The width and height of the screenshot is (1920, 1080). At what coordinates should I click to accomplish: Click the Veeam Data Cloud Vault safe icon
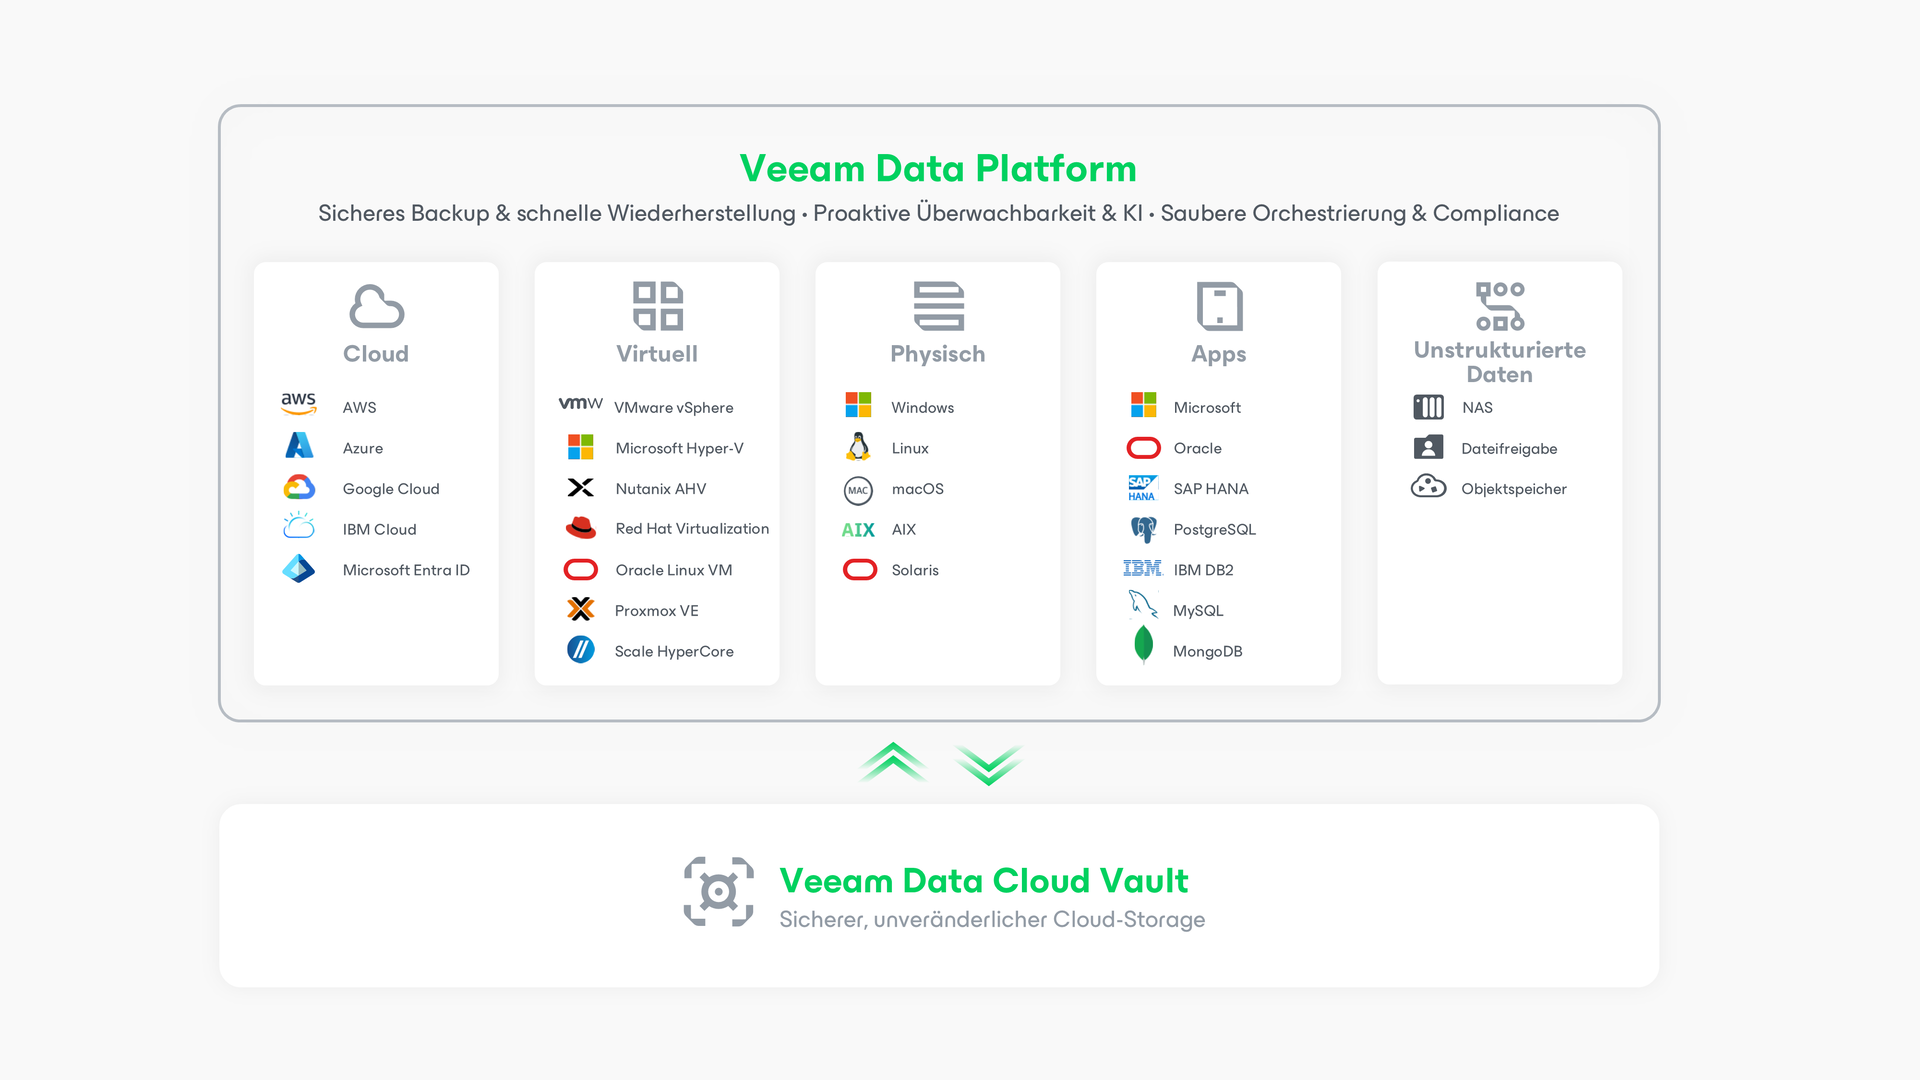(718, 891)
